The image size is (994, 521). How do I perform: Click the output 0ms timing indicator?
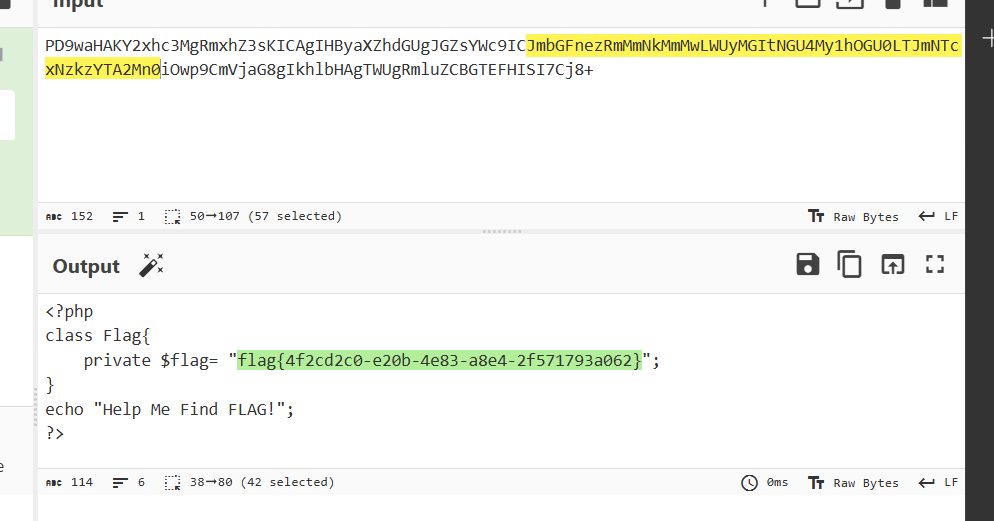tap(765, 482)
